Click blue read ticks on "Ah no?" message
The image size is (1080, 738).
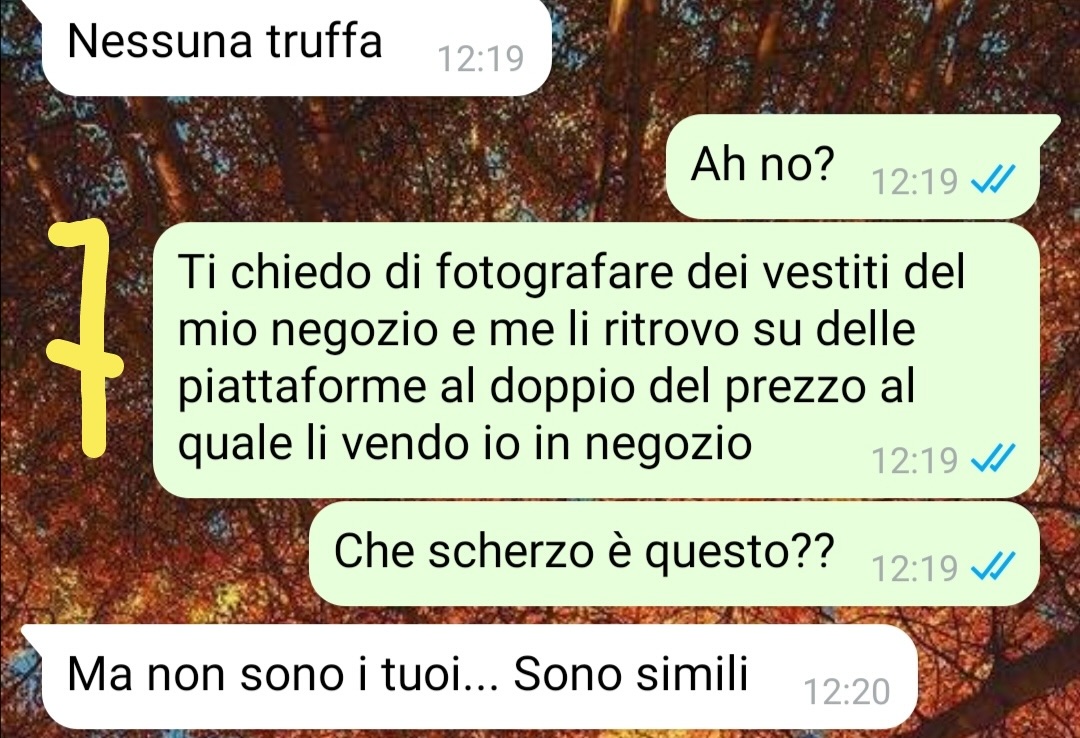[992, 181]
